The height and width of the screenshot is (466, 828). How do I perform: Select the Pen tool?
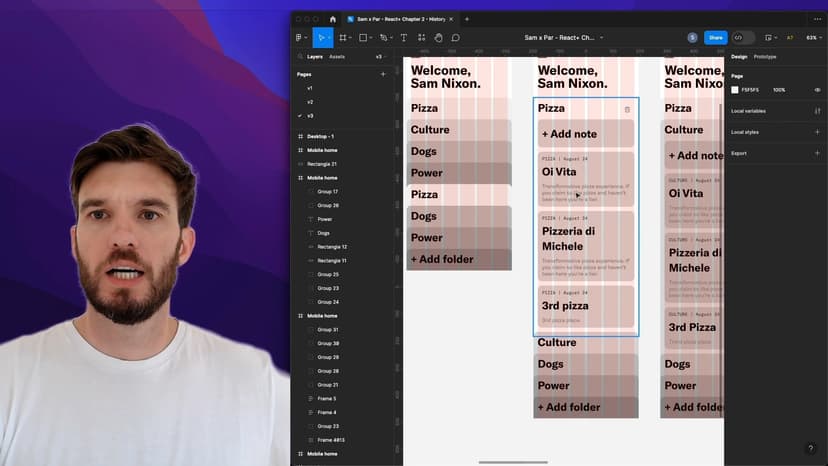tap(383, 38)
